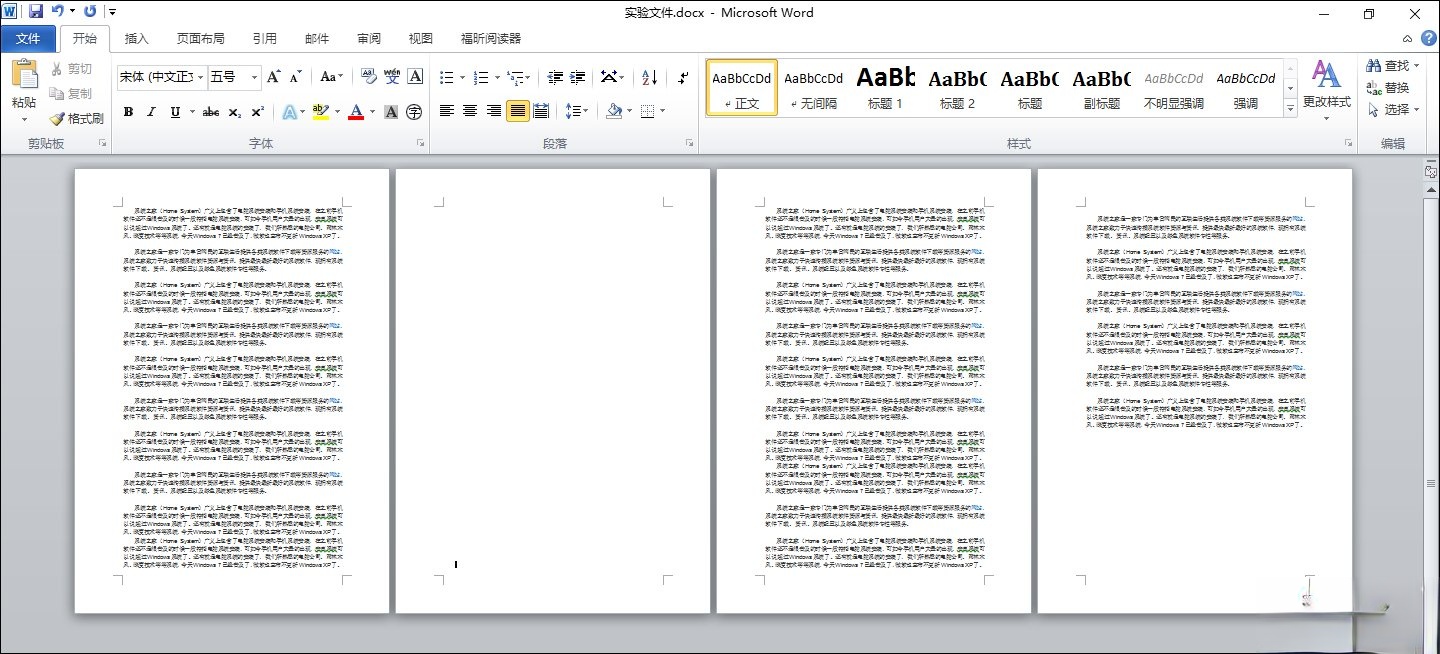Redo the last action
The width and height of the screenshot is (1440, 654).
(x=90, y=12)
